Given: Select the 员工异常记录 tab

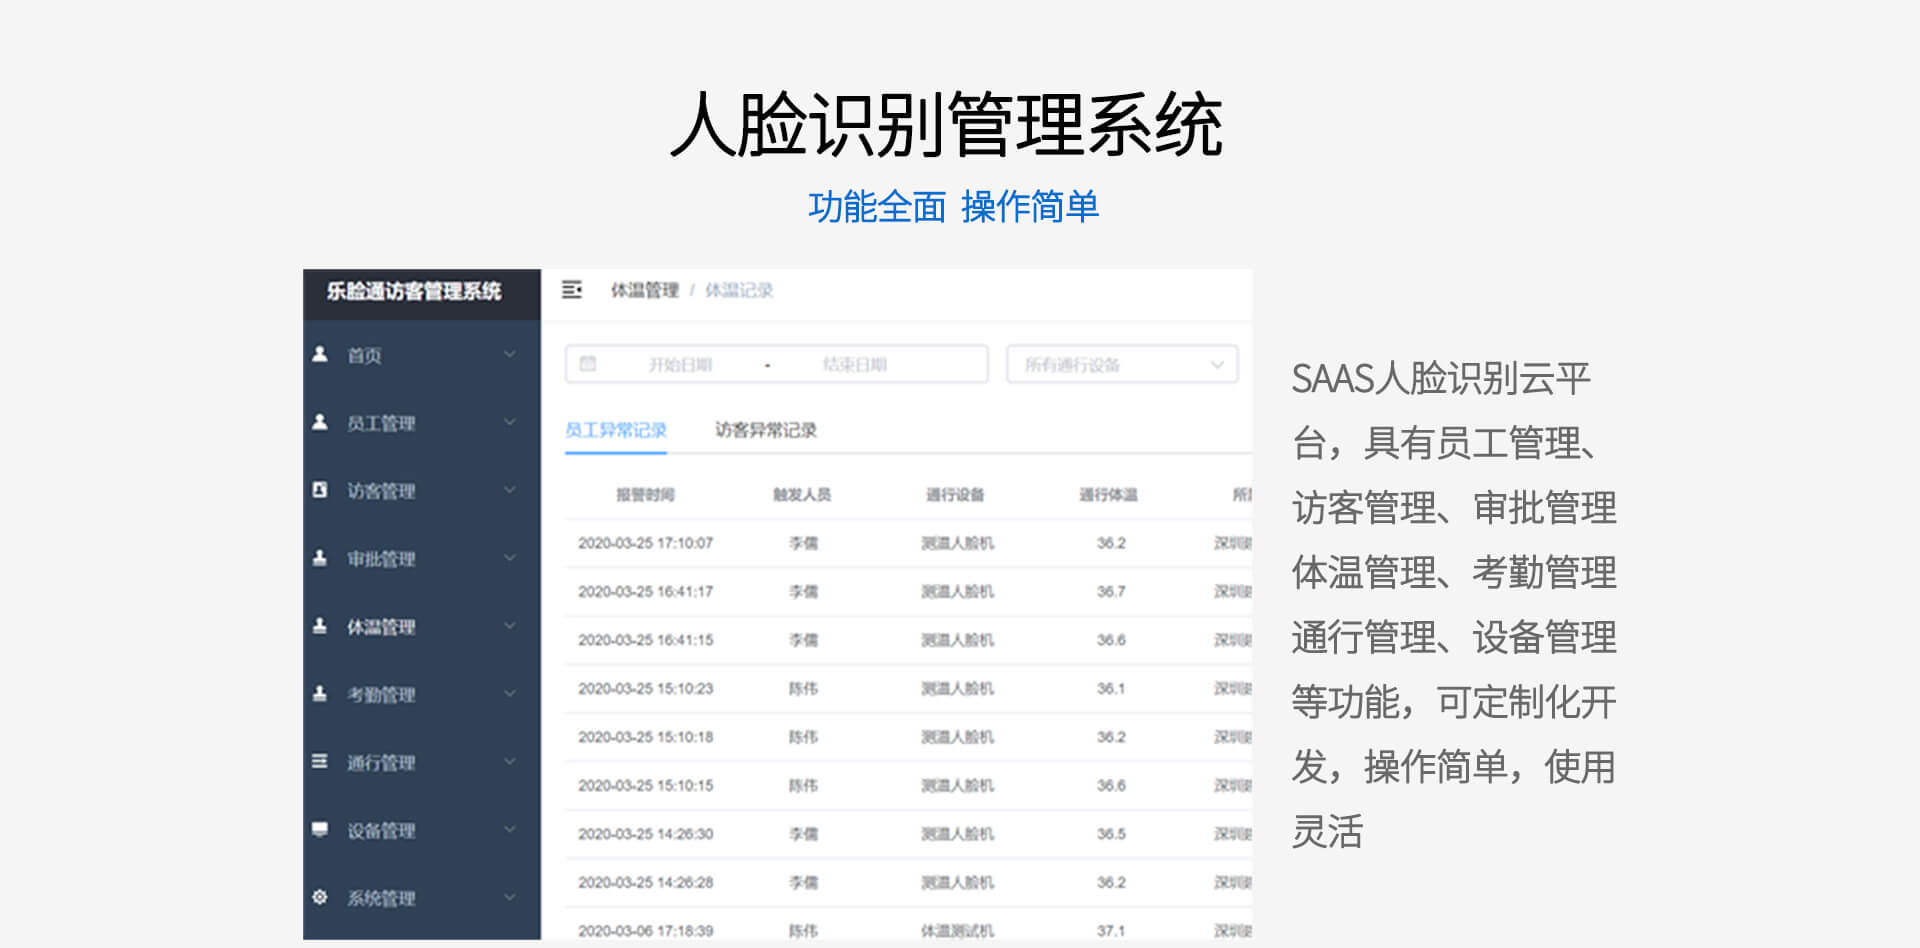Looking at the screenshot, I should click(617, 429).
